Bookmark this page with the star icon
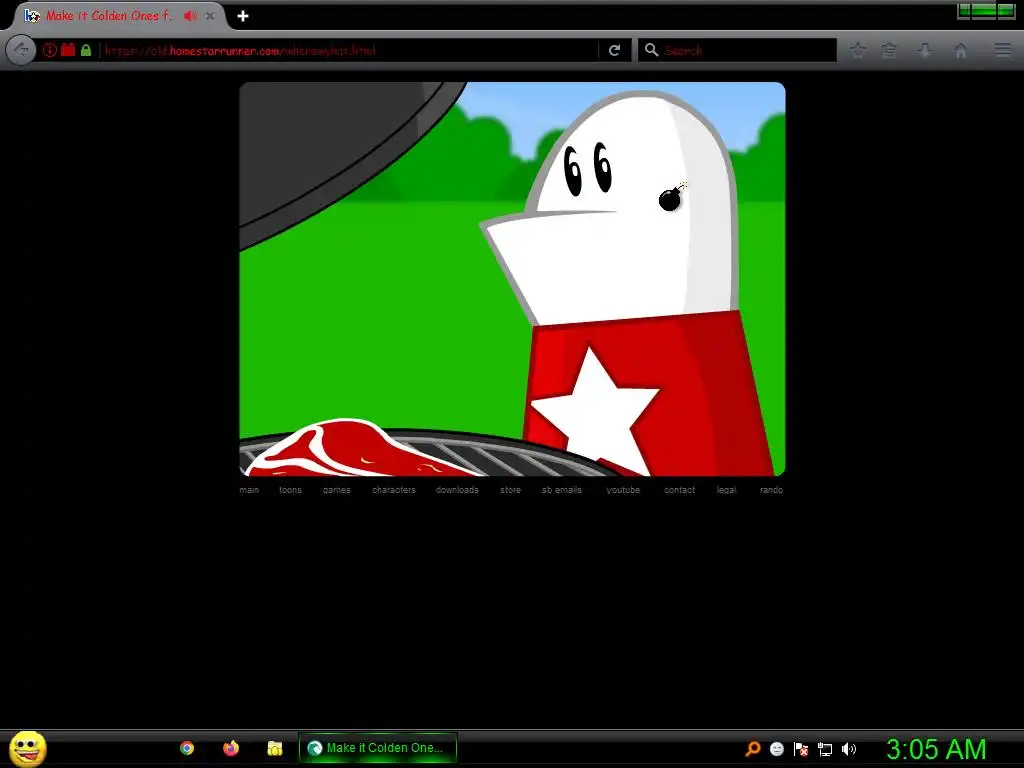Image resolution: width=1024 pixels, height=768 pixels. tap(857, 50)
